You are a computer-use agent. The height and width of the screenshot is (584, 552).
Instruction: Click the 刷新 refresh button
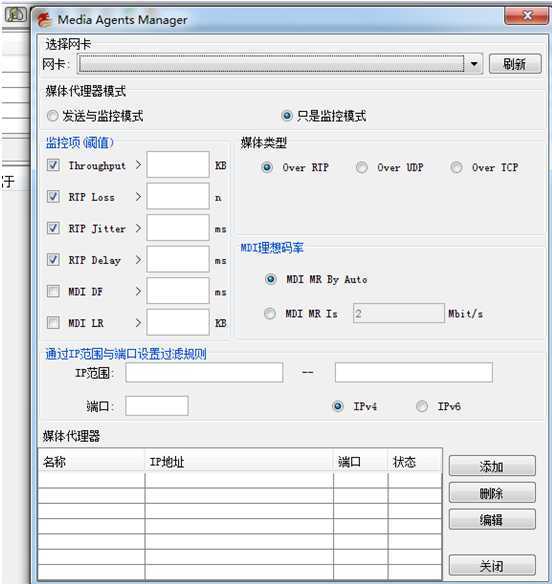pos(515,64)
